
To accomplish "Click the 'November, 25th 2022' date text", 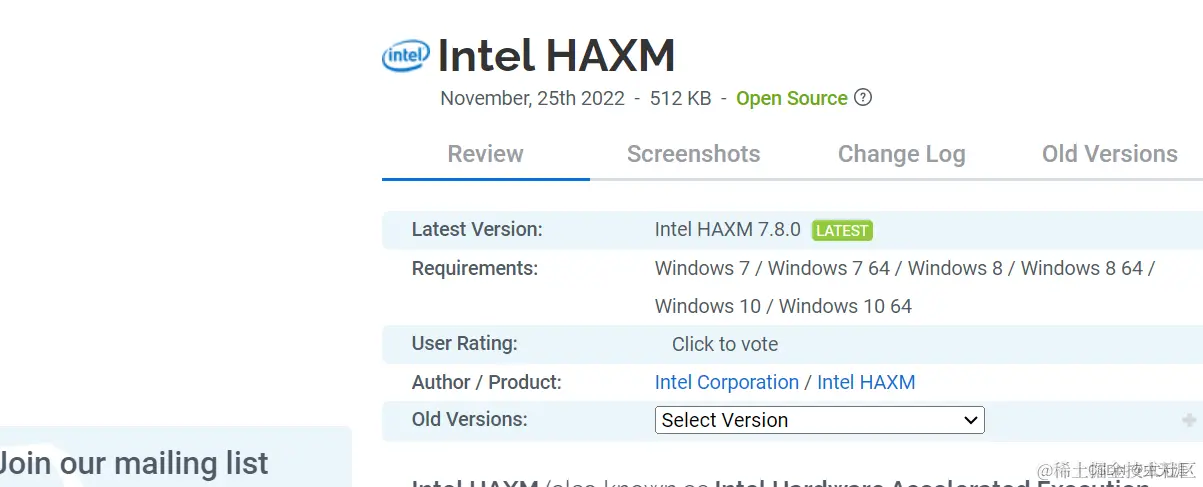I will [532, 98].
